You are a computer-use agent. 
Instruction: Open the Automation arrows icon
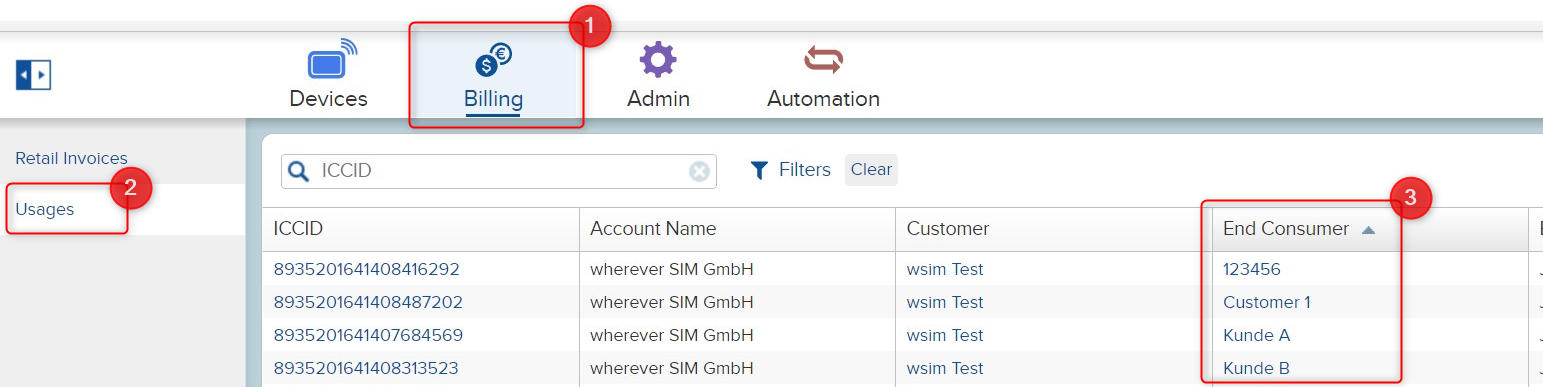click(x=823, y=61)
